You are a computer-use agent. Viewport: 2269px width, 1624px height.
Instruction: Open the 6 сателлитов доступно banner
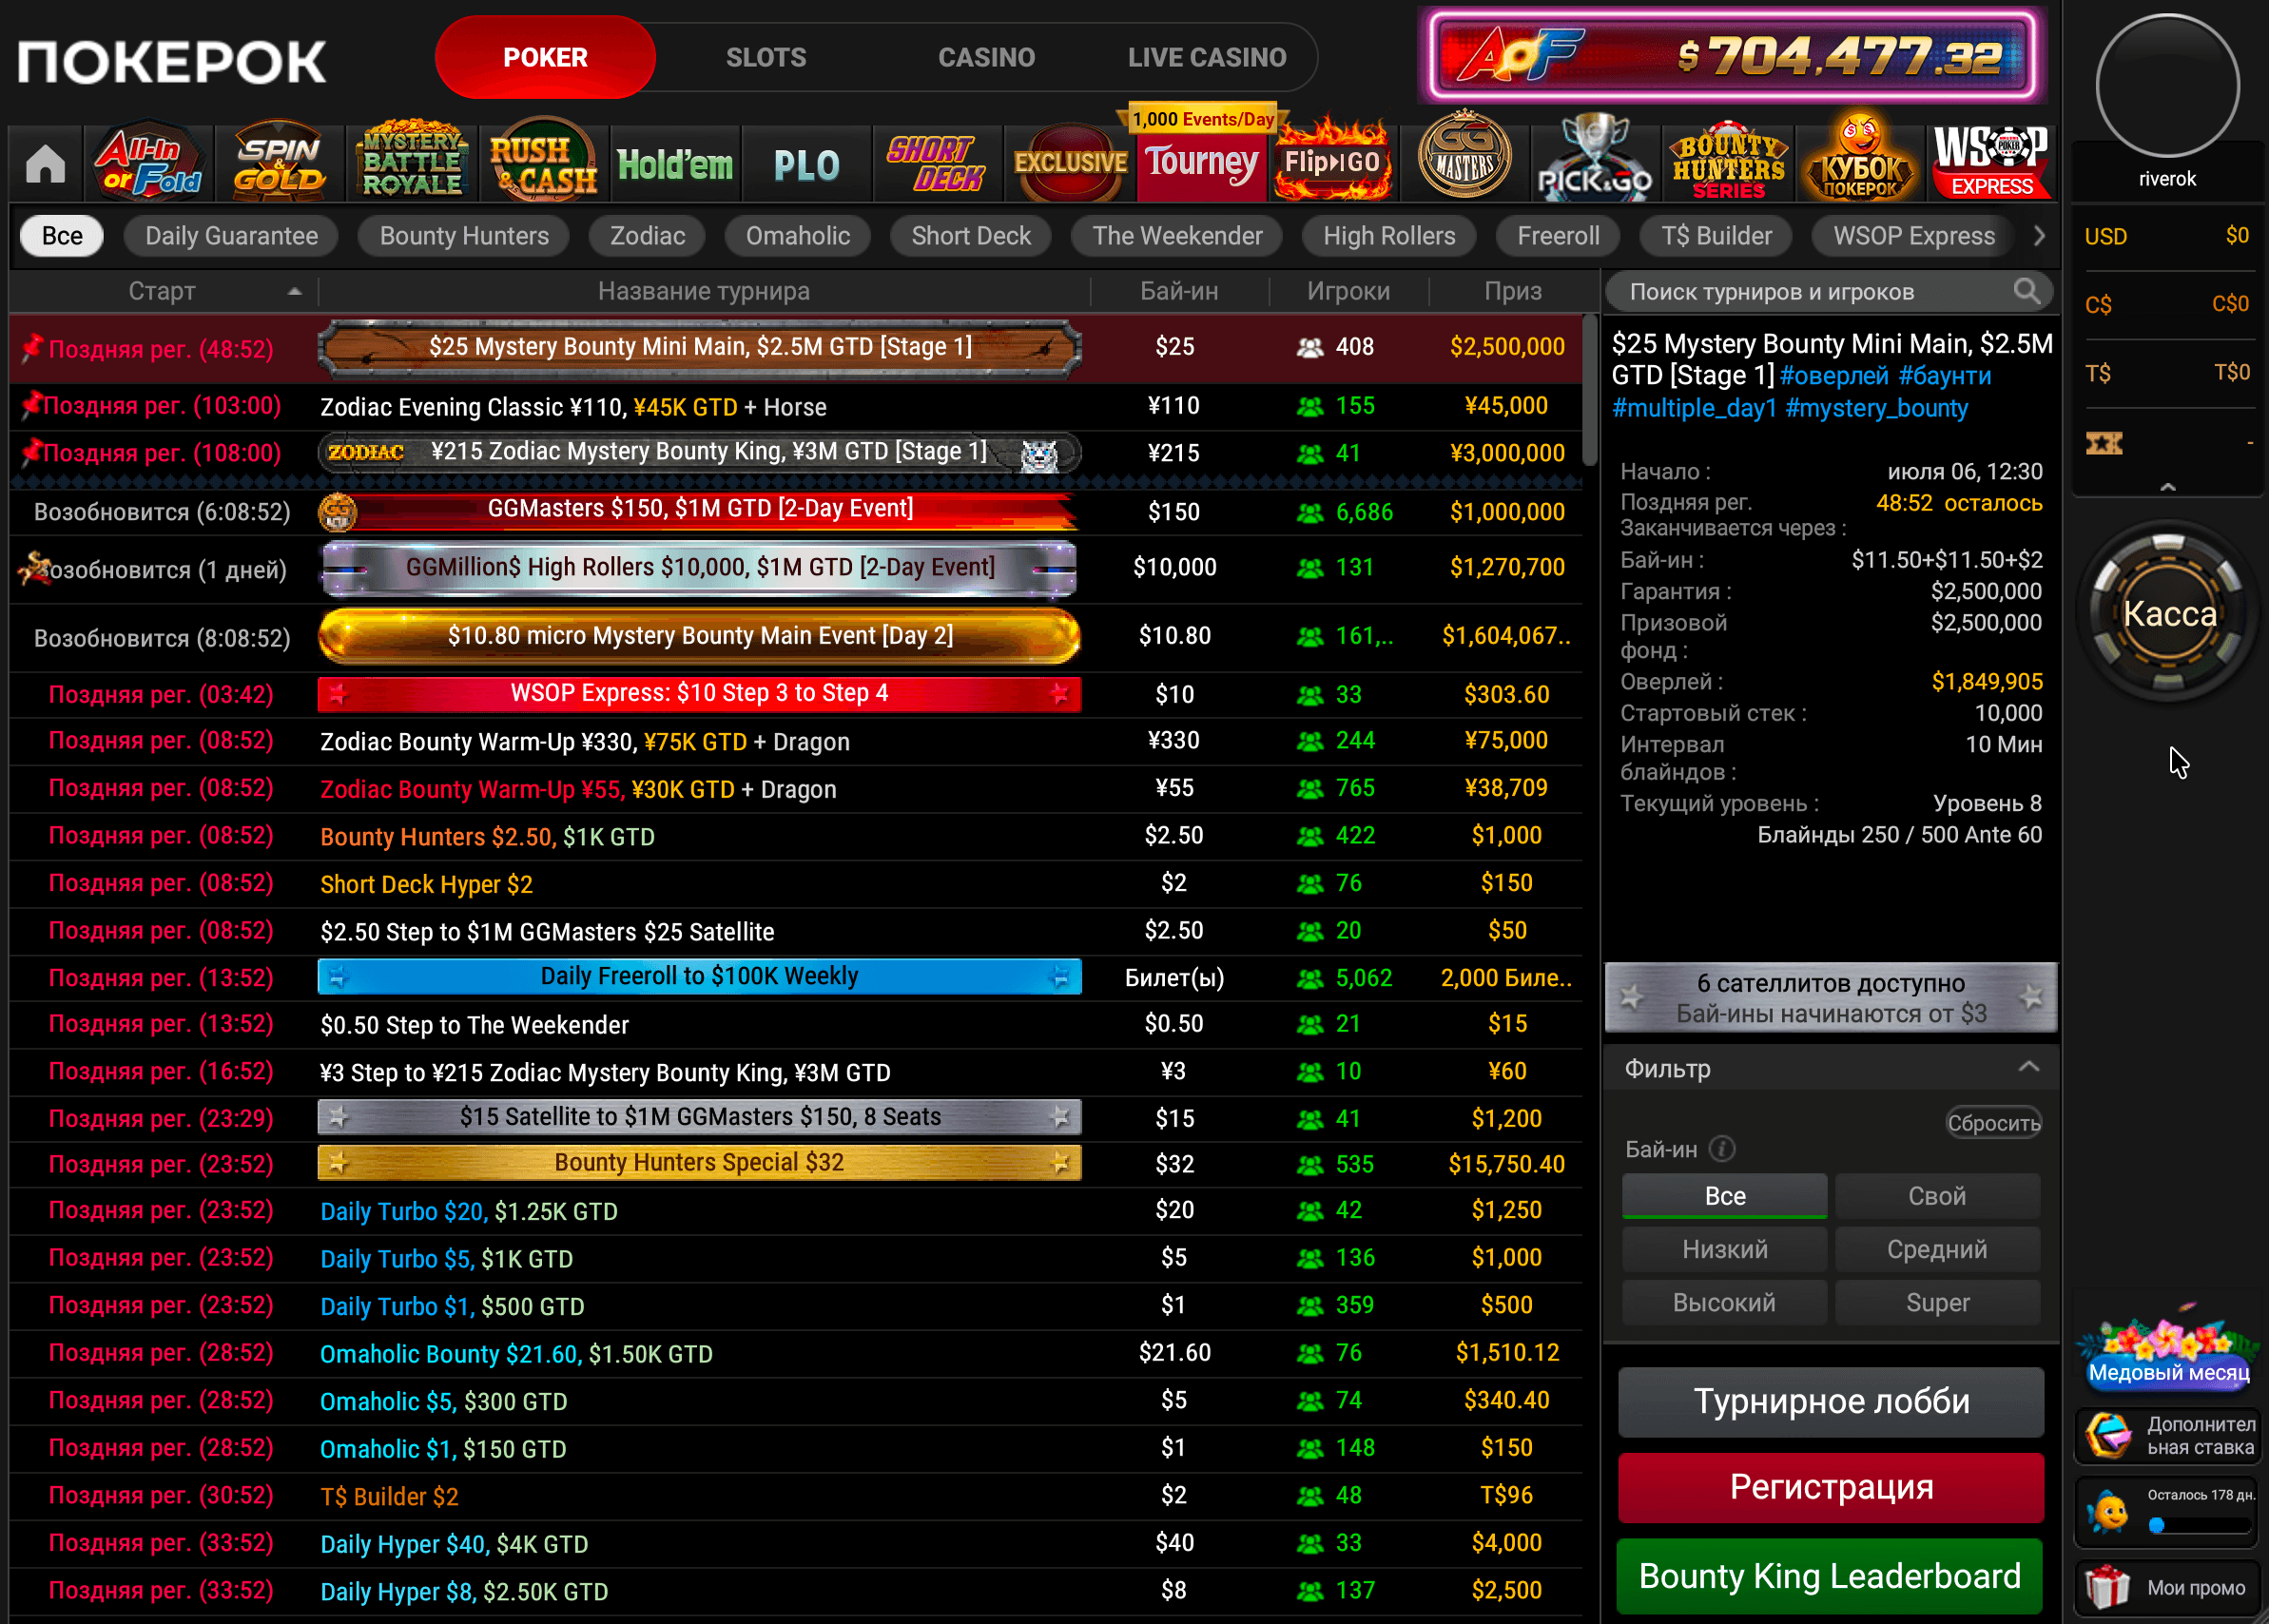point(1830,997)
